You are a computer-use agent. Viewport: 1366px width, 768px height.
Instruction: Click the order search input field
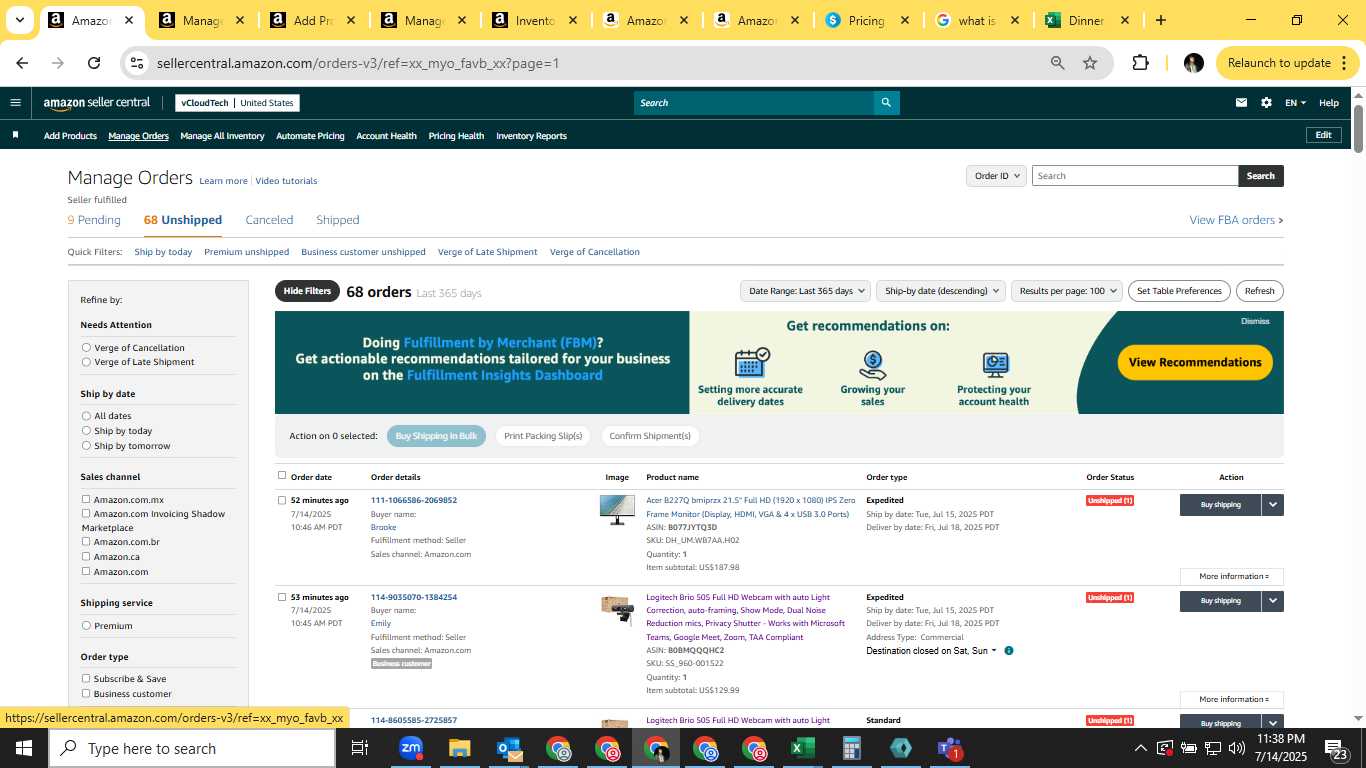point(1135,176)
